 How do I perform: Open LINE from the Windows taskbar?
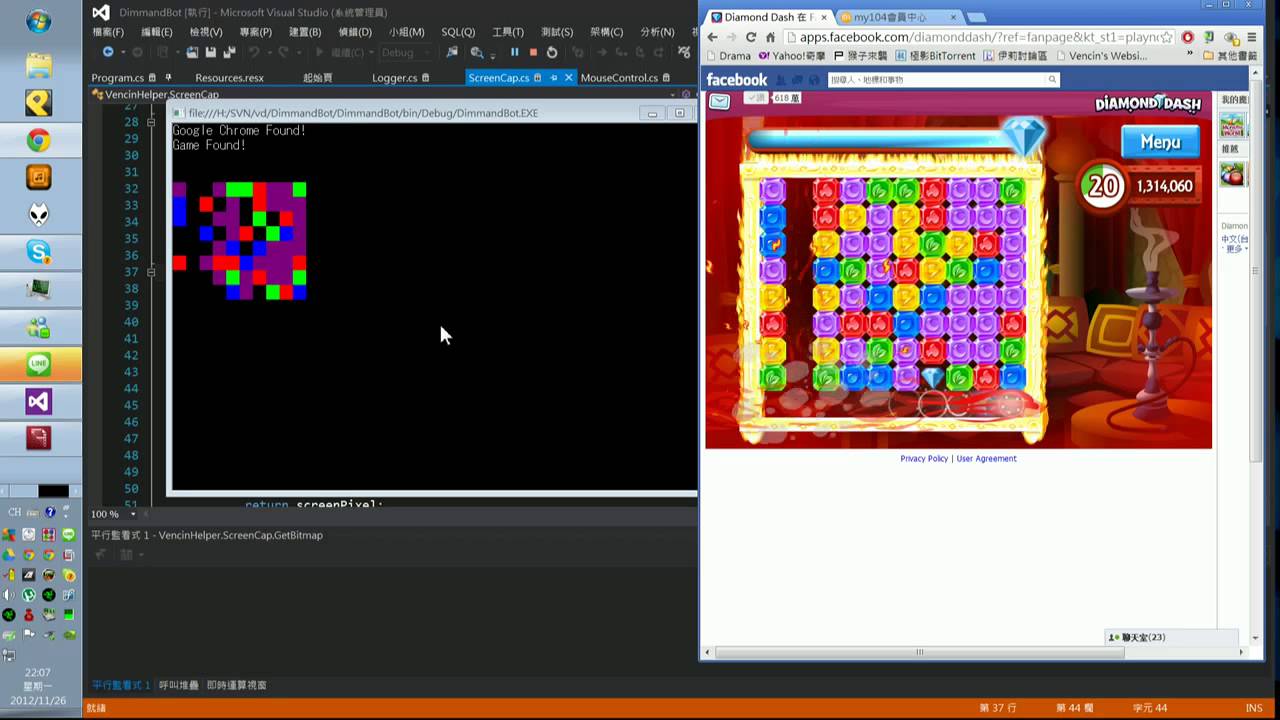coord(39,364)
